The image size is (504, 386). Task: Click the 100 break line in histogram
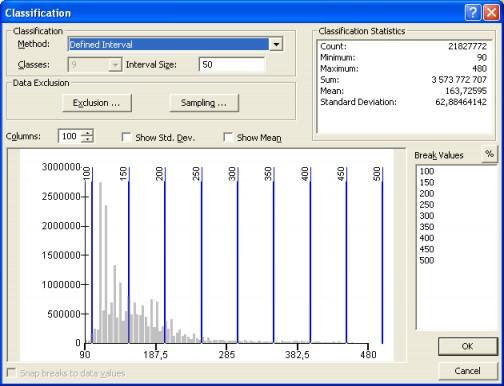coord(92,255)
